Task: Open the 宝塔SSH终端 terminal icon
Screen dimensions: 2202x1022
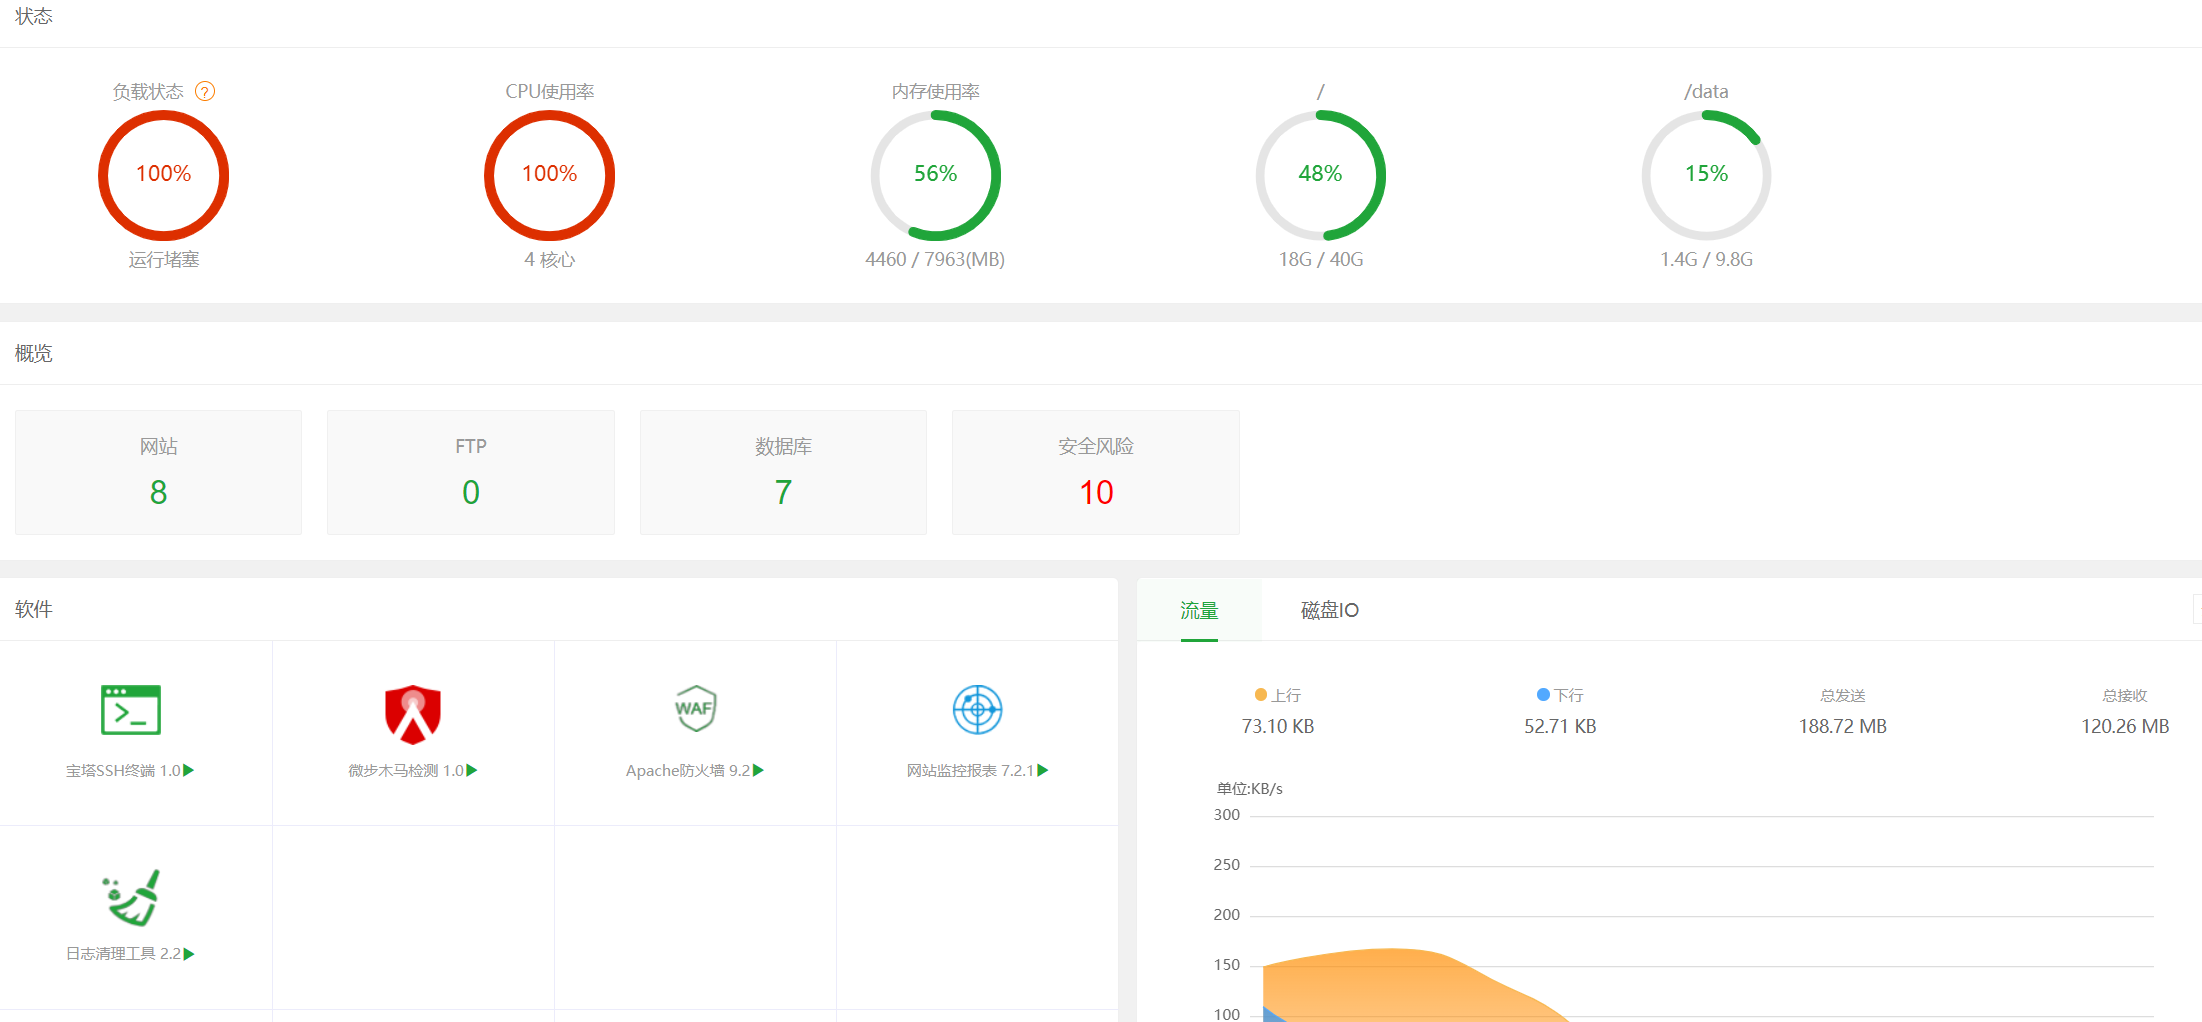Action: pos(131,710)
